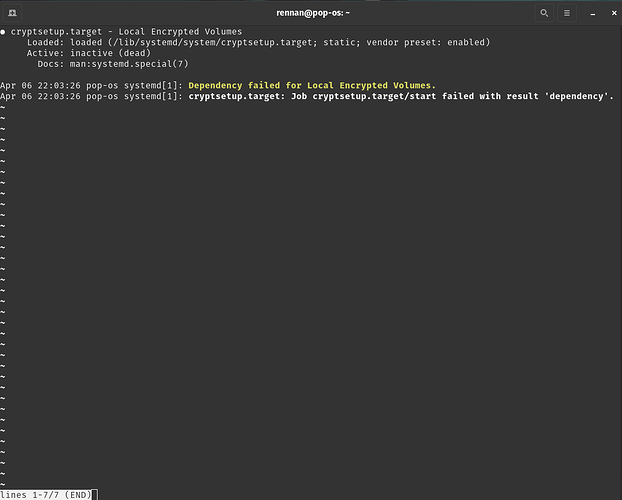Viewport: 622px width, 500px height.
Task: Minimize the terminal window
Action: pyautogui.click(x=593, y=13)
